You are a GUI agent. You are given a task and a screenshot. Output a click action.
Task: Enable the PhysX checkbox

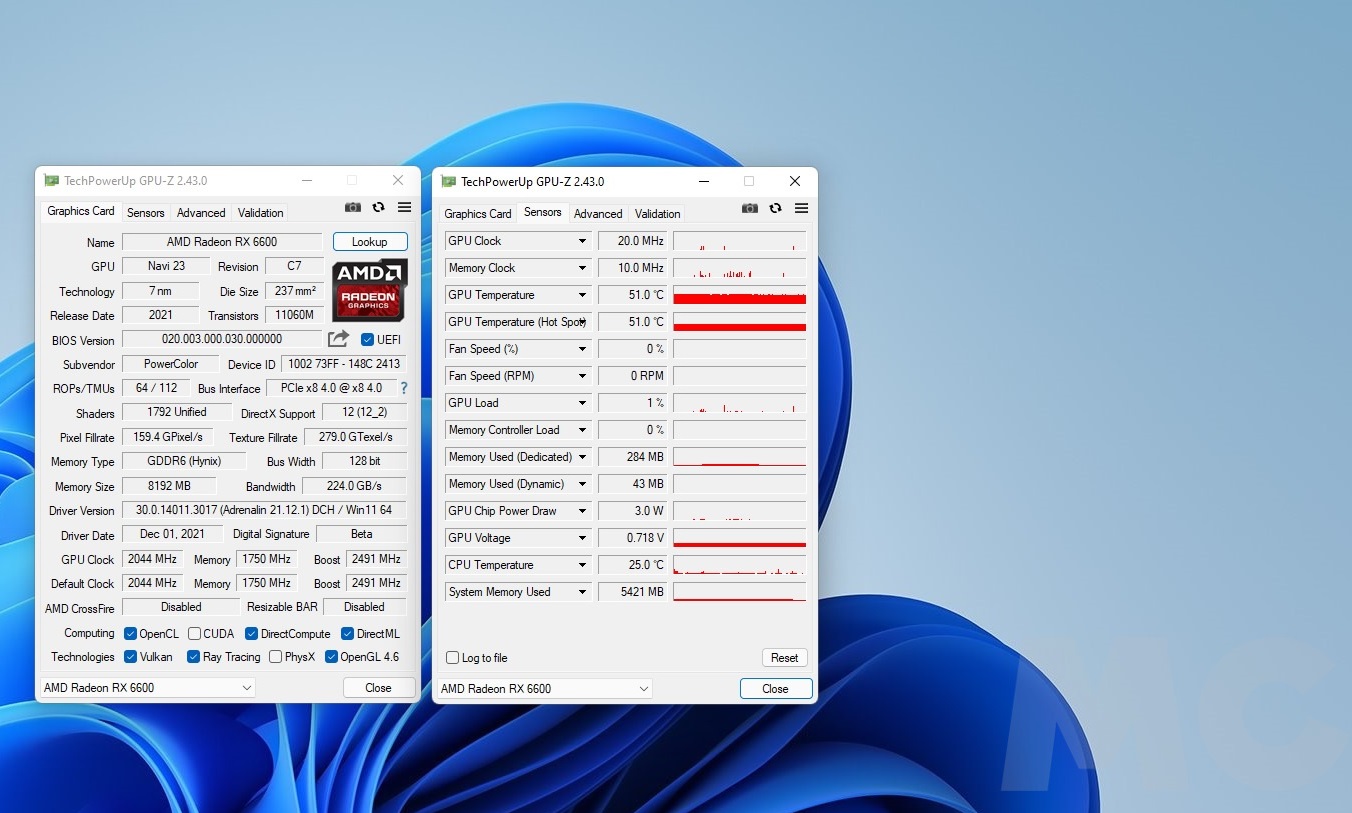276,657
